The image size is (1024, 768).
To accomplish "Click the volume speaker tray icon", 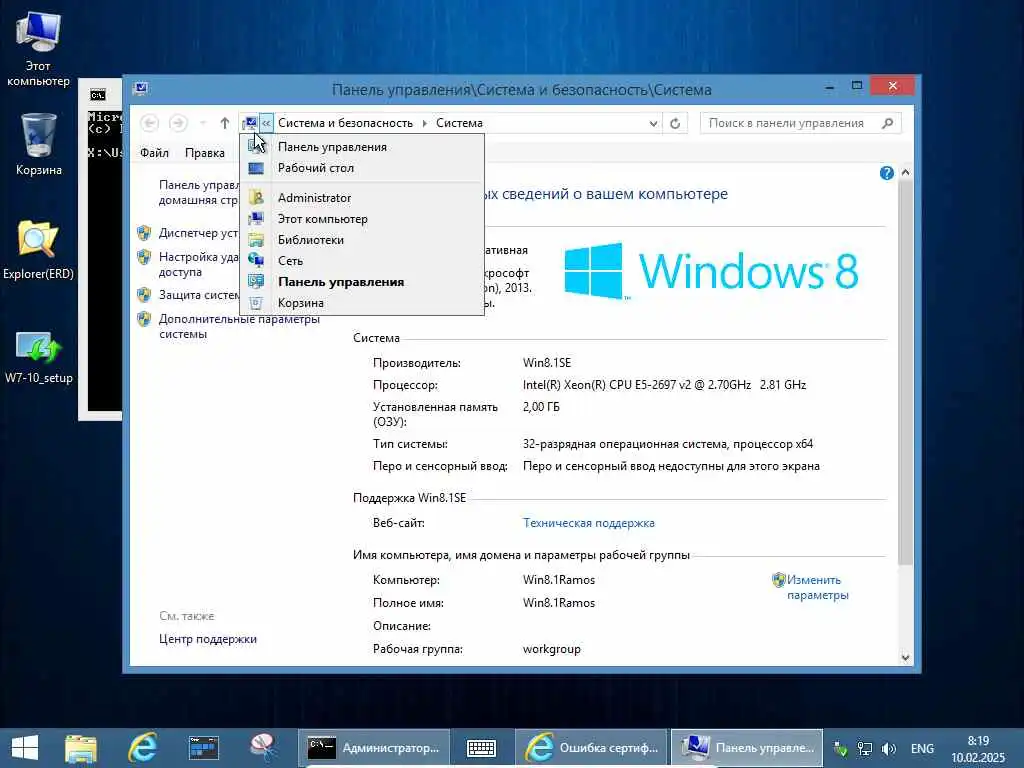I will (x=889, y=748).
